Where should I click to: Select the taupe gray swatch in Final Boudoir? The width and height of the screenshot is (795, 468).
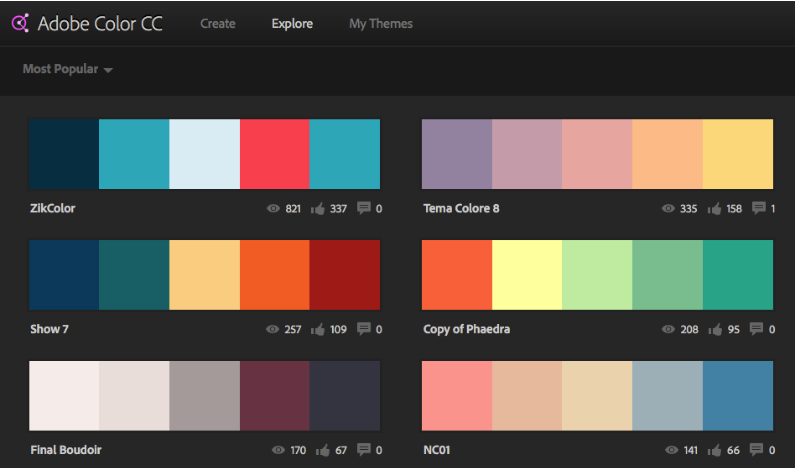(204, 395)
